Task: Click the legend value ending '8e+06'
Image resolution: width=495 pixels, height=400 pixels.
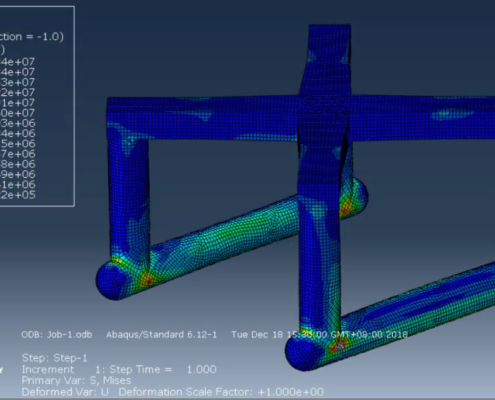Action: (17, 164)
